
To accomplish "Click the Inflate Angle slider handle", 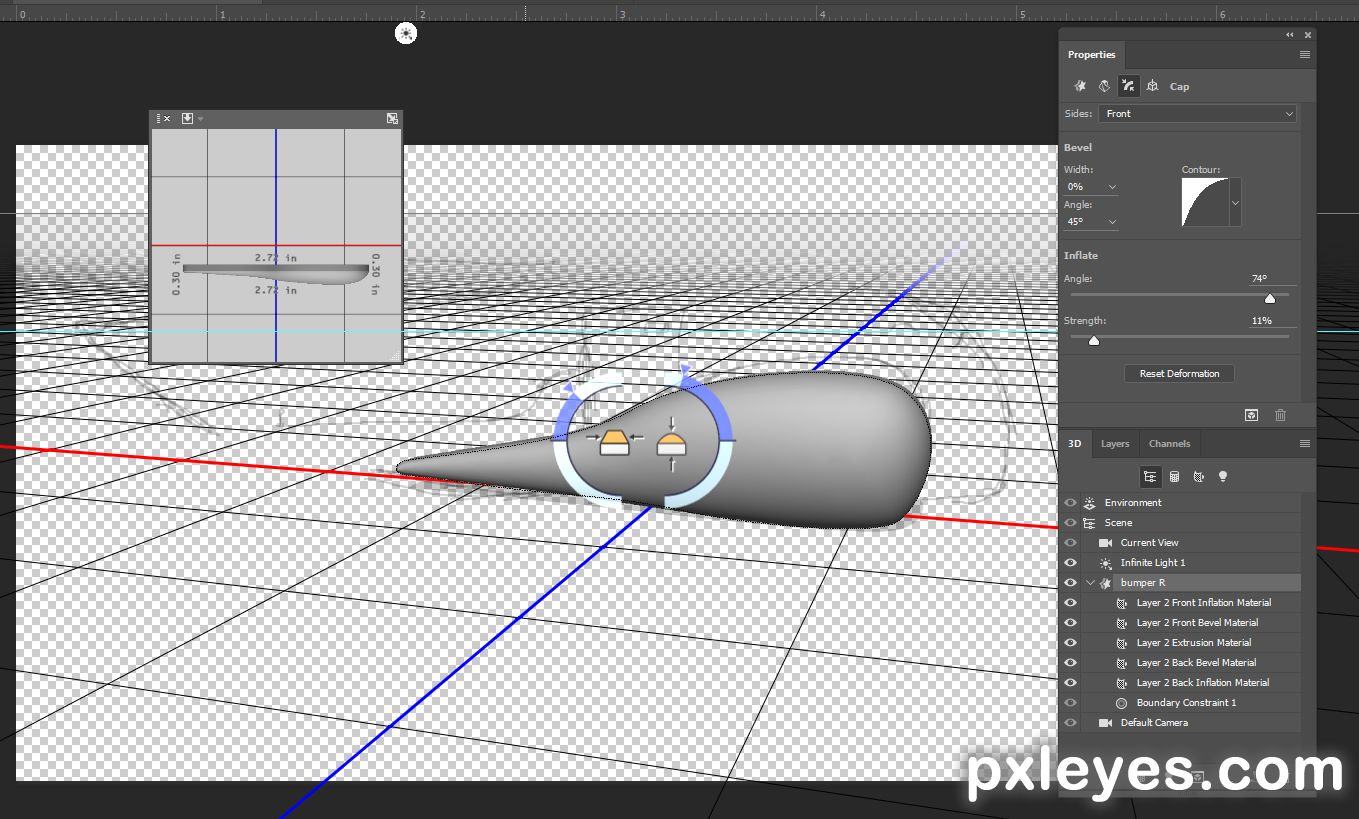I will click(1270, 298).
